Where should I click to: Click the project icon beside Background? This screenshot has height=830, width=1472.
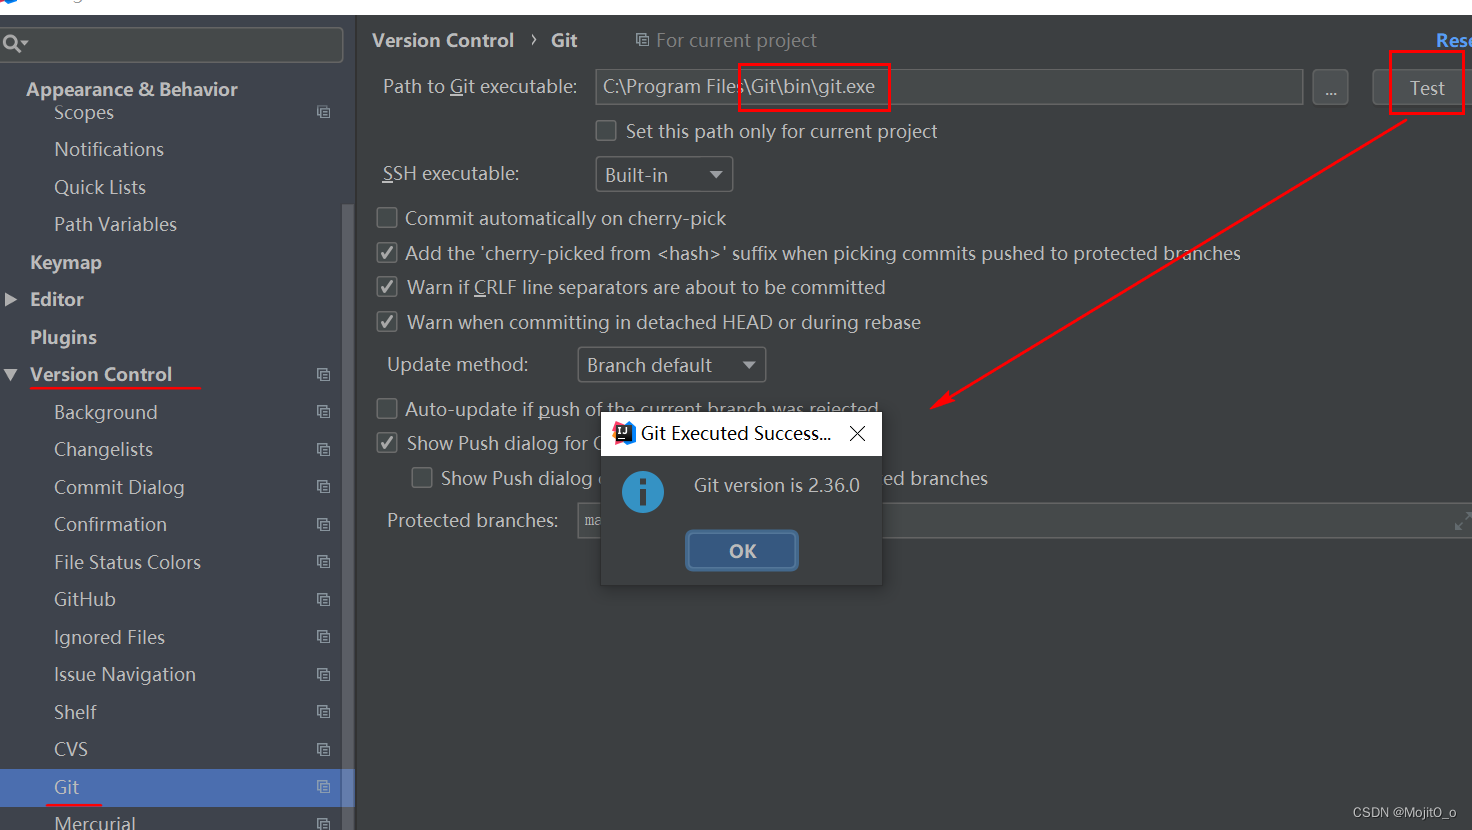tap(323, 412)
